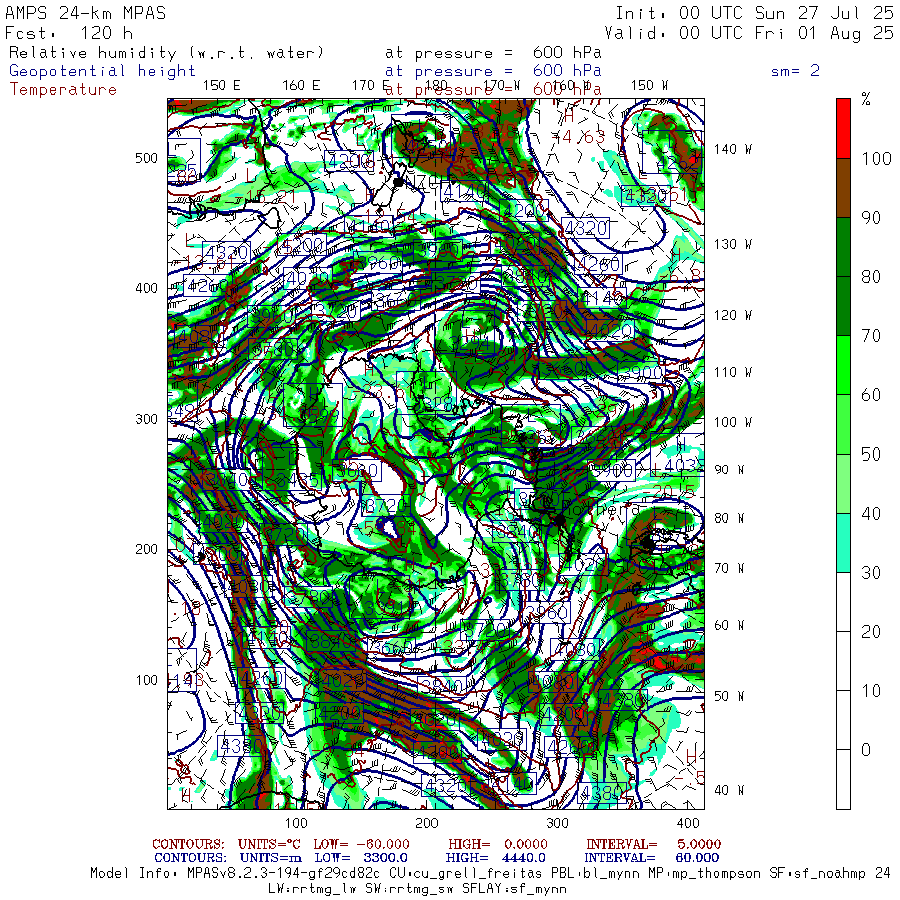Click the white 10–20% colorbar segment
The height and width of the screenshot is (900, 900).
pos(843,661)
